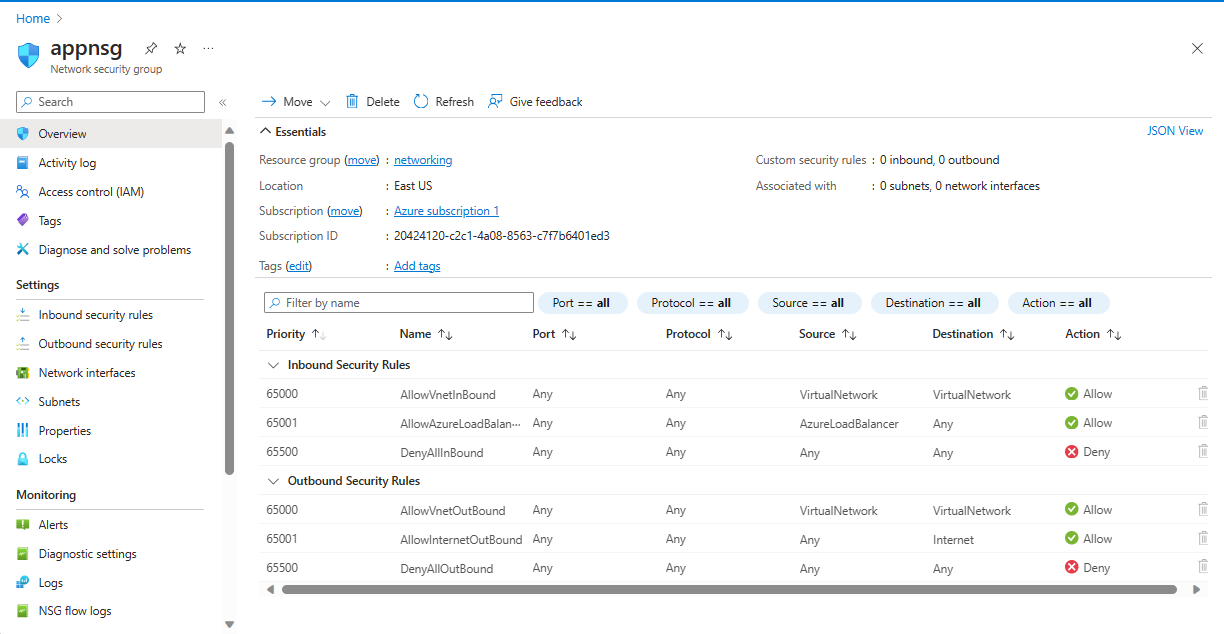
Task: Collapse the sidebar menu with chevron
Action: pos(222,102)
